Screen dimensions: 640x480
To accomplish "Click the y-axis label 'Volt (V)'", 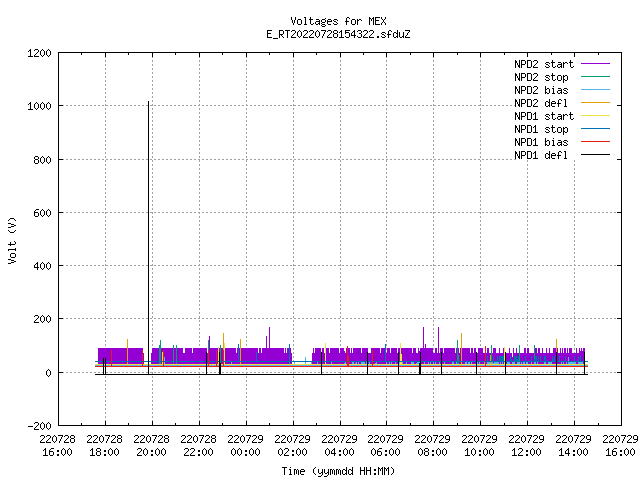I will 13,241.
